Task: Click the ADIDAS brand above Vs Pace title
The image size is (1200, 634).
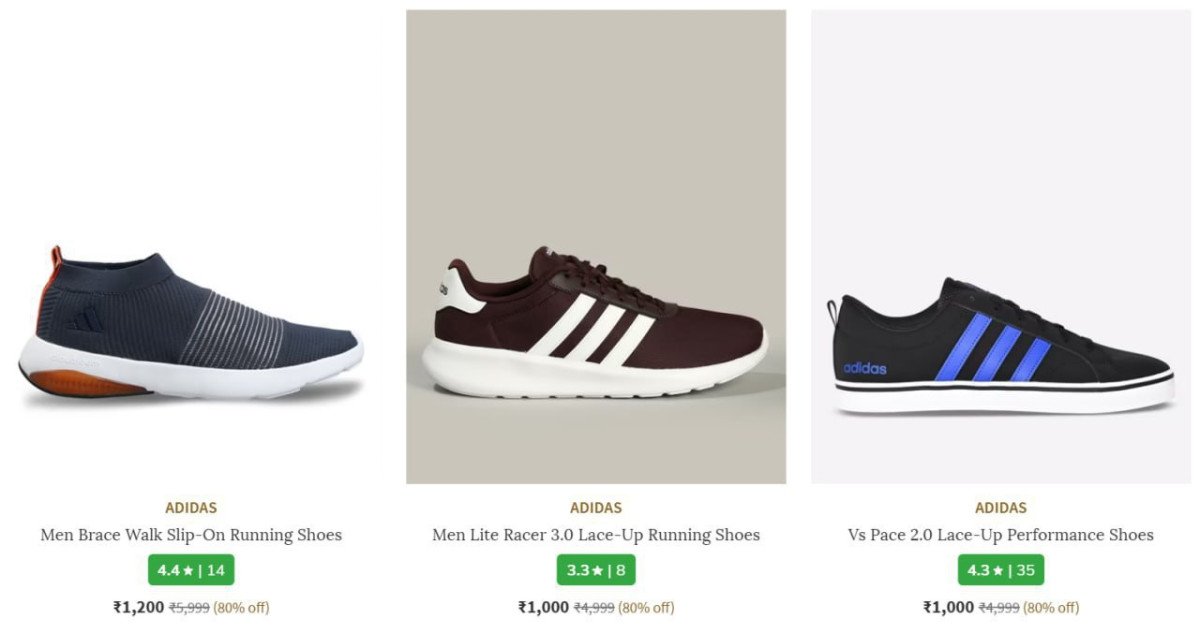Action: tap(1000, 508)
